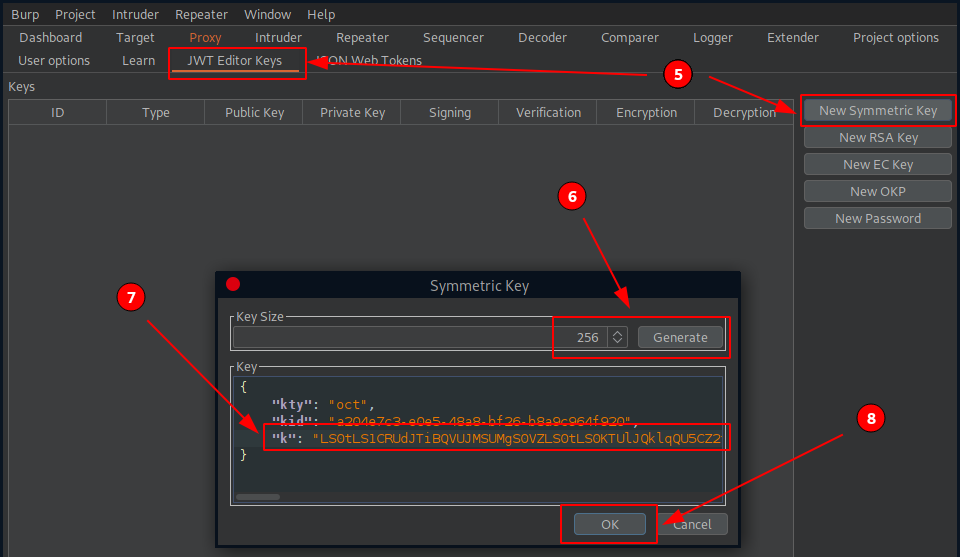This screenshot has height=557, width=960.
Task: Switch to the Comparer tab
Action: pyautogui.click(x=630, y=37)
